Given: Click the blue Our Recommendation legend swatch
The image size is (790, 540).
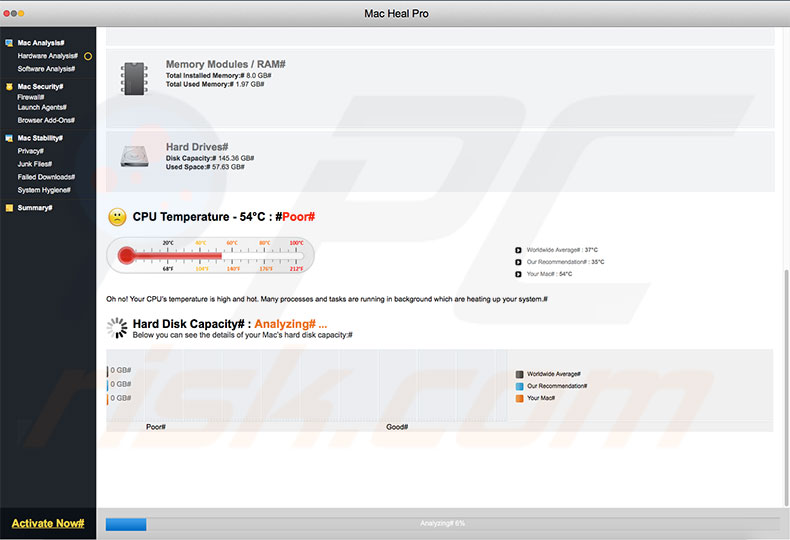Looking at the screenshot, I should click(519, 386).
